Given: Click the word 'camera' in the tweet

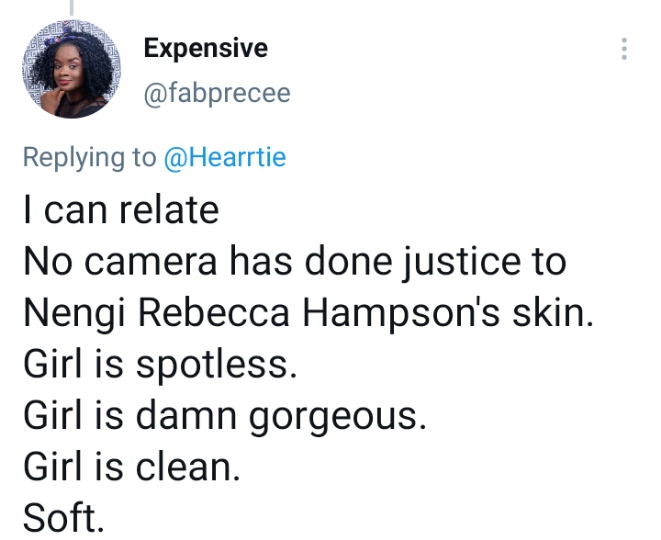Looking at the screenshot, I should (x=151, y=262).
